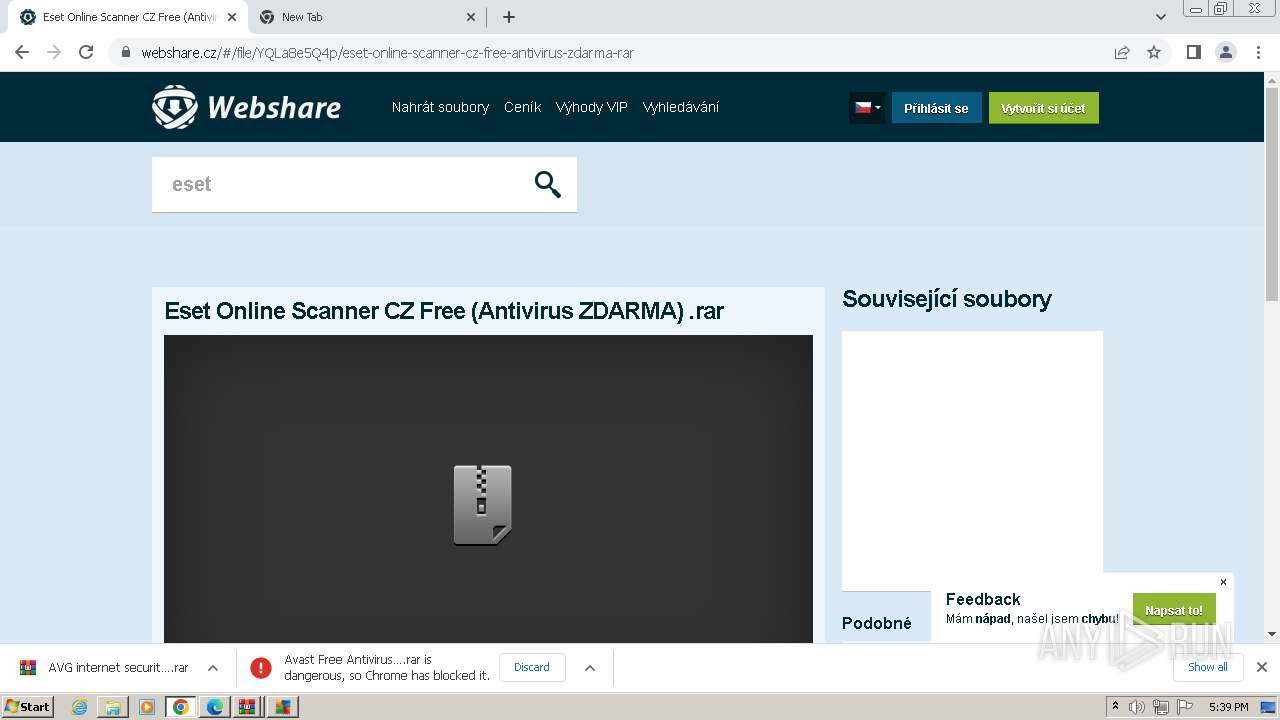The height and width of the screenshot is (720, 1280).
Task: Click the address bar URL
Action: (387, 53)
